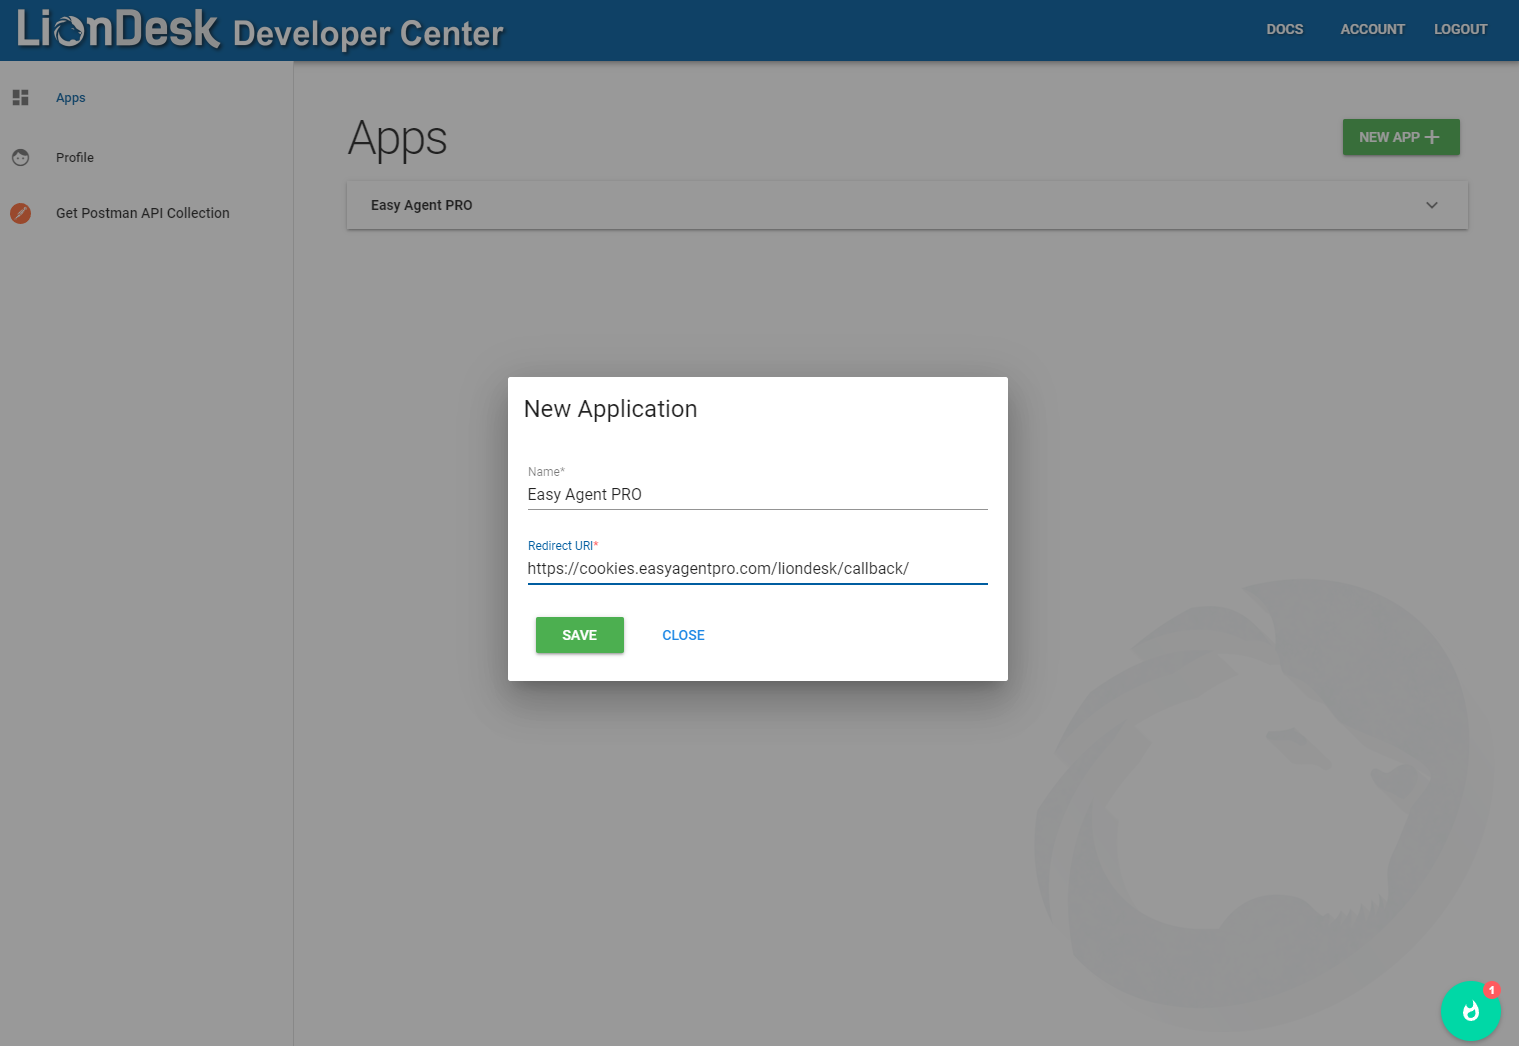Image resolution: width=1519 pixels, height=1046 pixels.
Task: Open the Account page link
Action: [1373, 29]
